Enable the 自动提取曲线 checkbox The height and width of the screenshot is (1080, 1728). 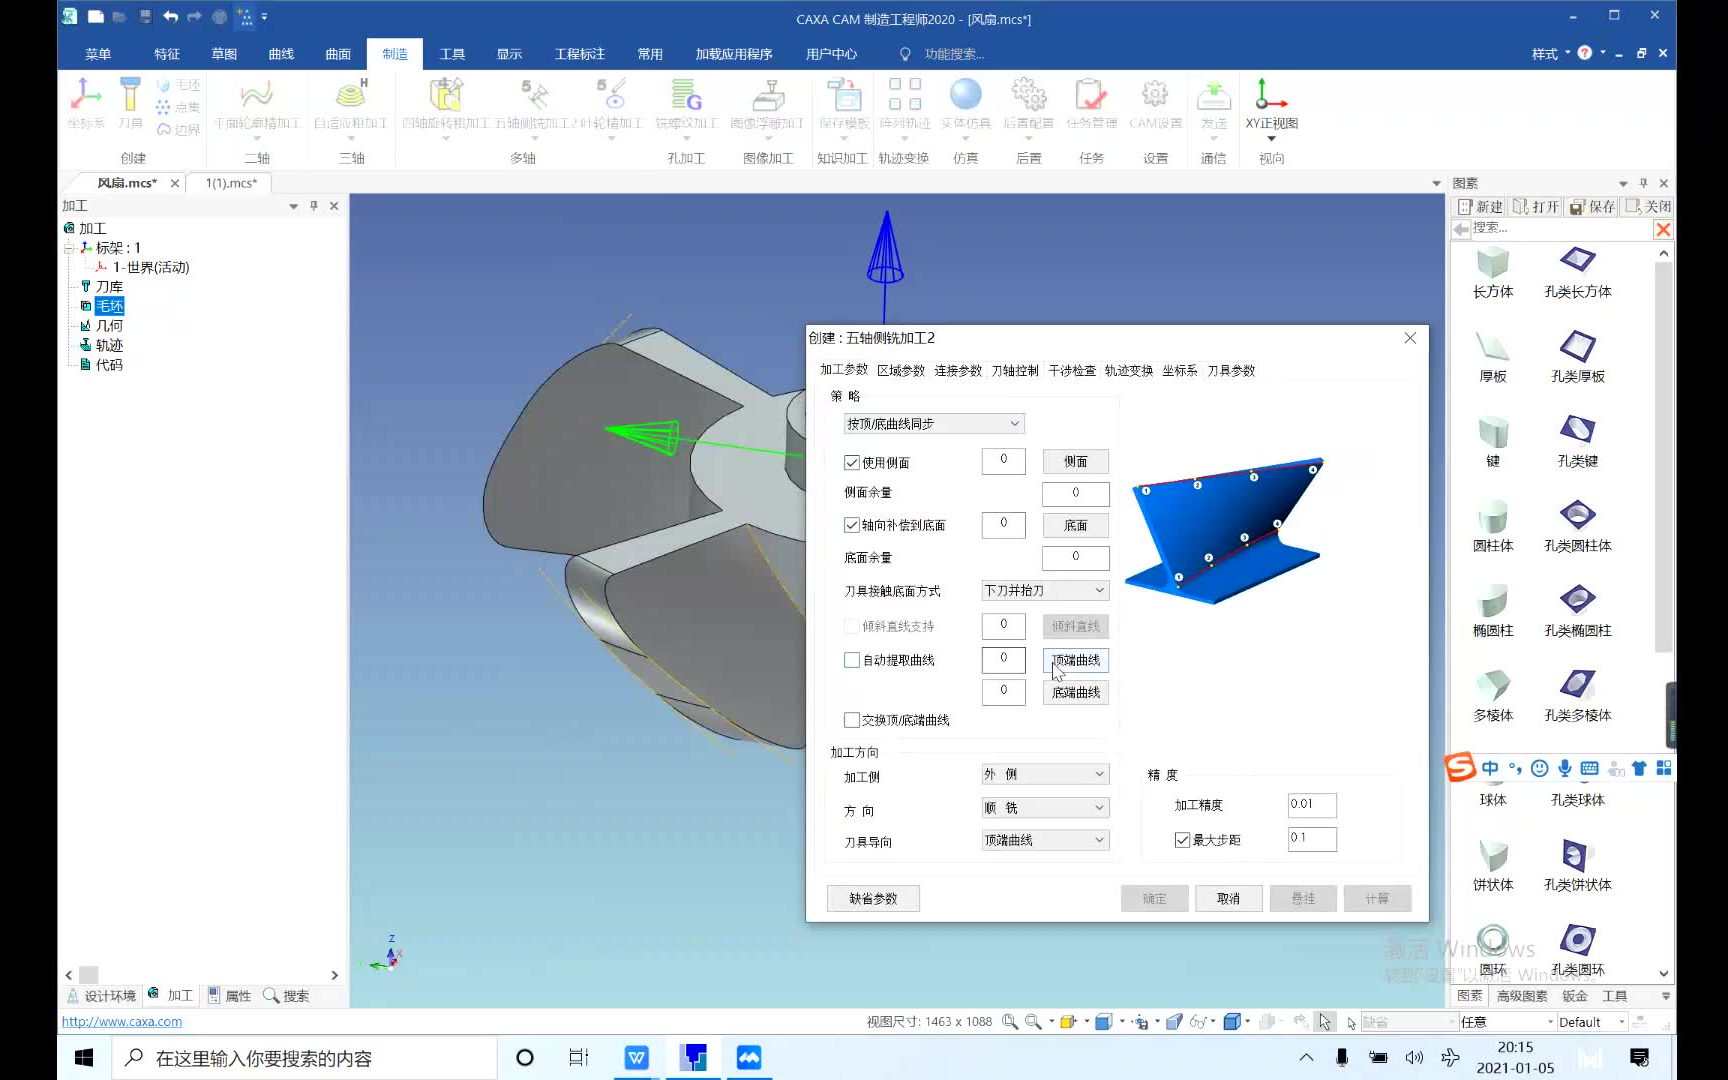click(852, 660)
